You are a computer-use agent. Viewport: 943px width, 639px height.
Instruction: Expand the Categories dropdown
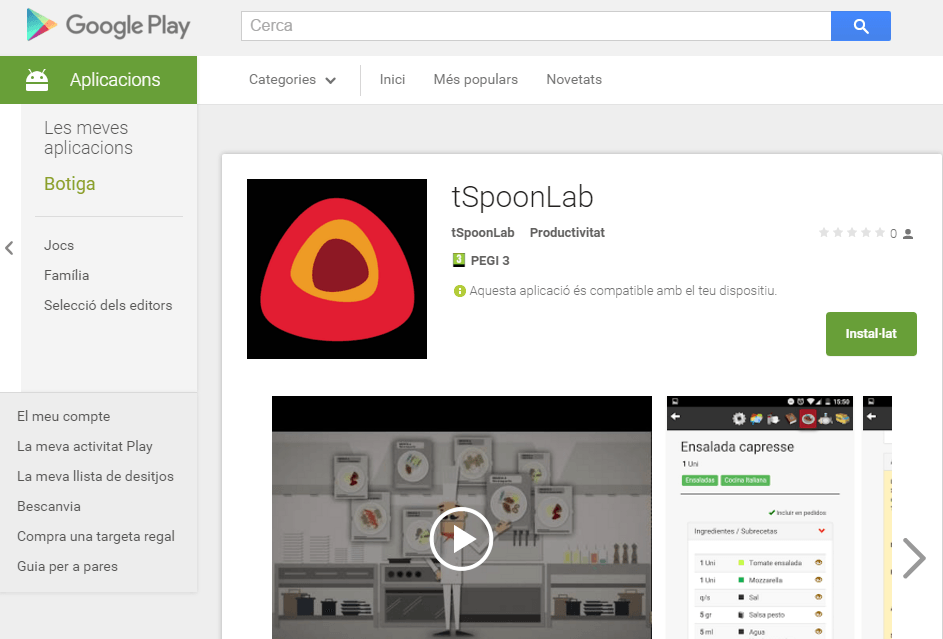(x=292, y=79)
